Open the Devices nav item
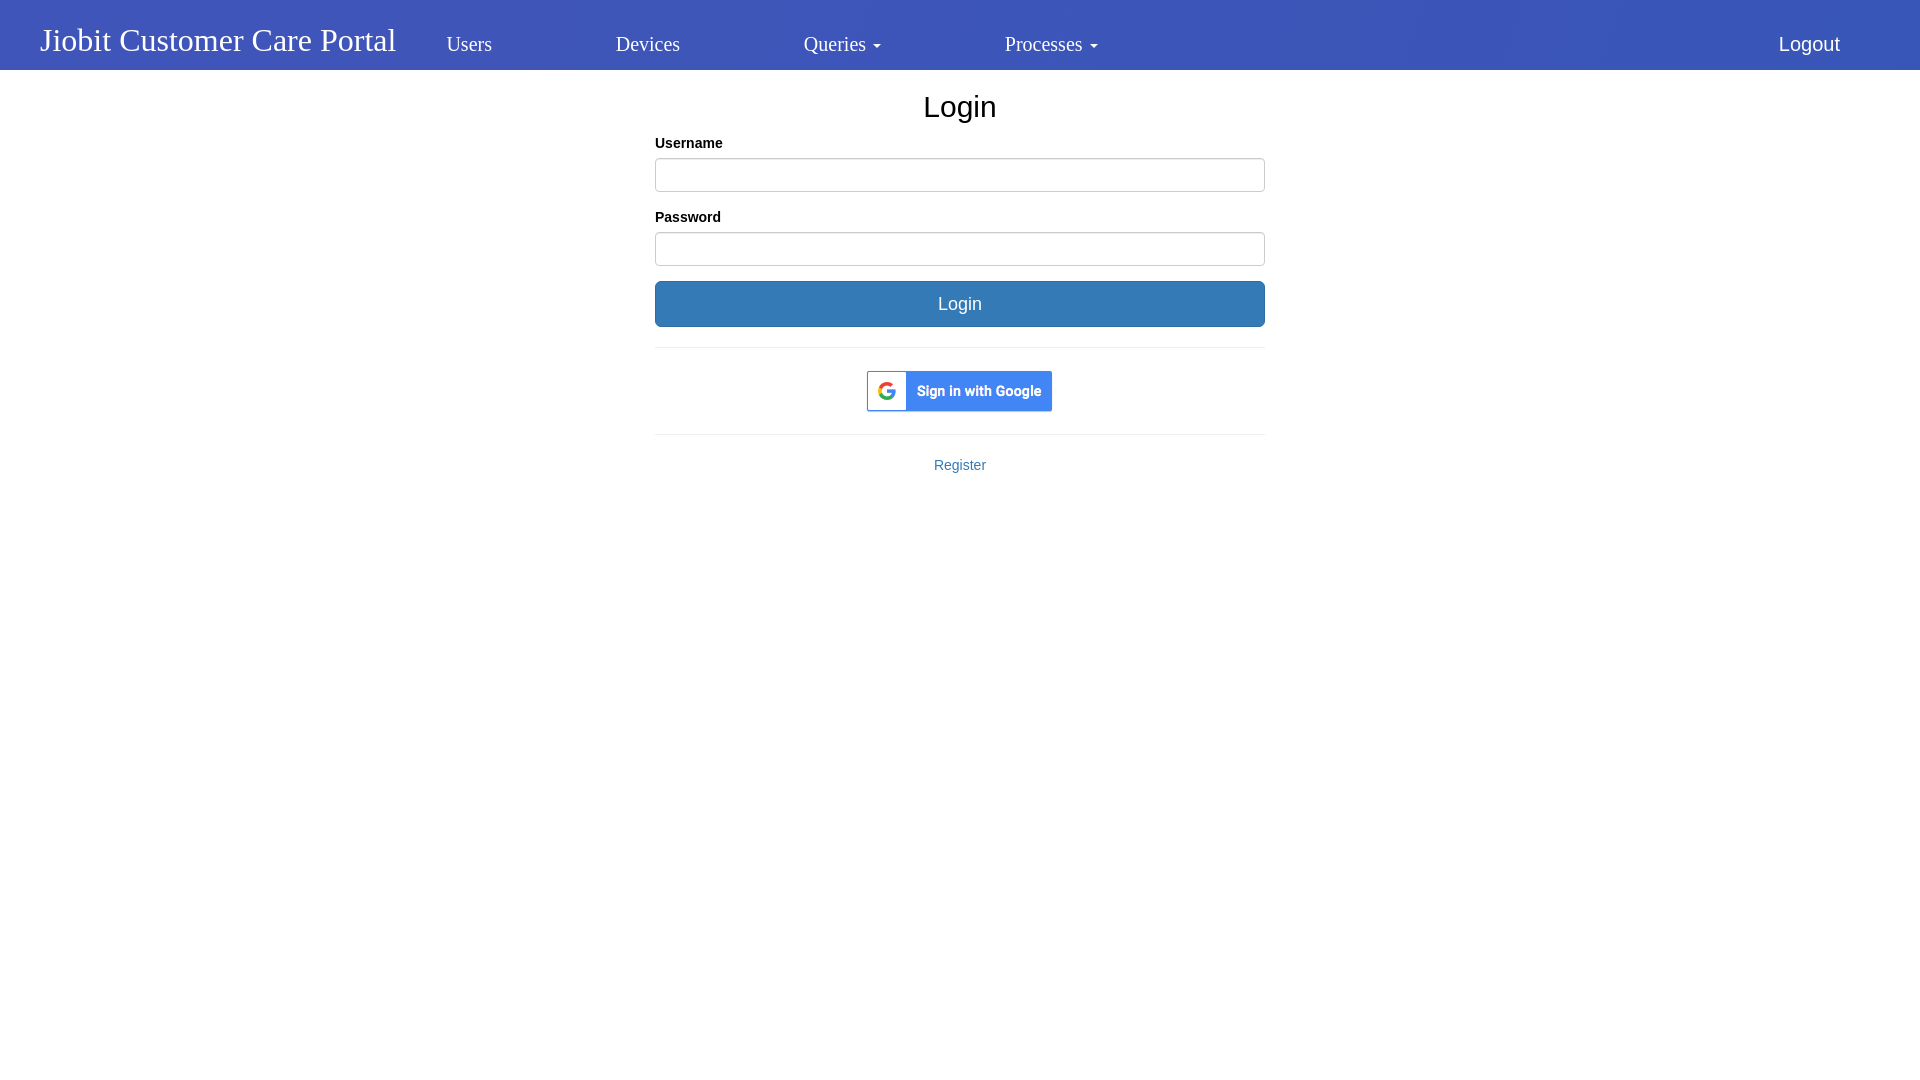Screen dimensions: 1920x1080 (647, 44)
